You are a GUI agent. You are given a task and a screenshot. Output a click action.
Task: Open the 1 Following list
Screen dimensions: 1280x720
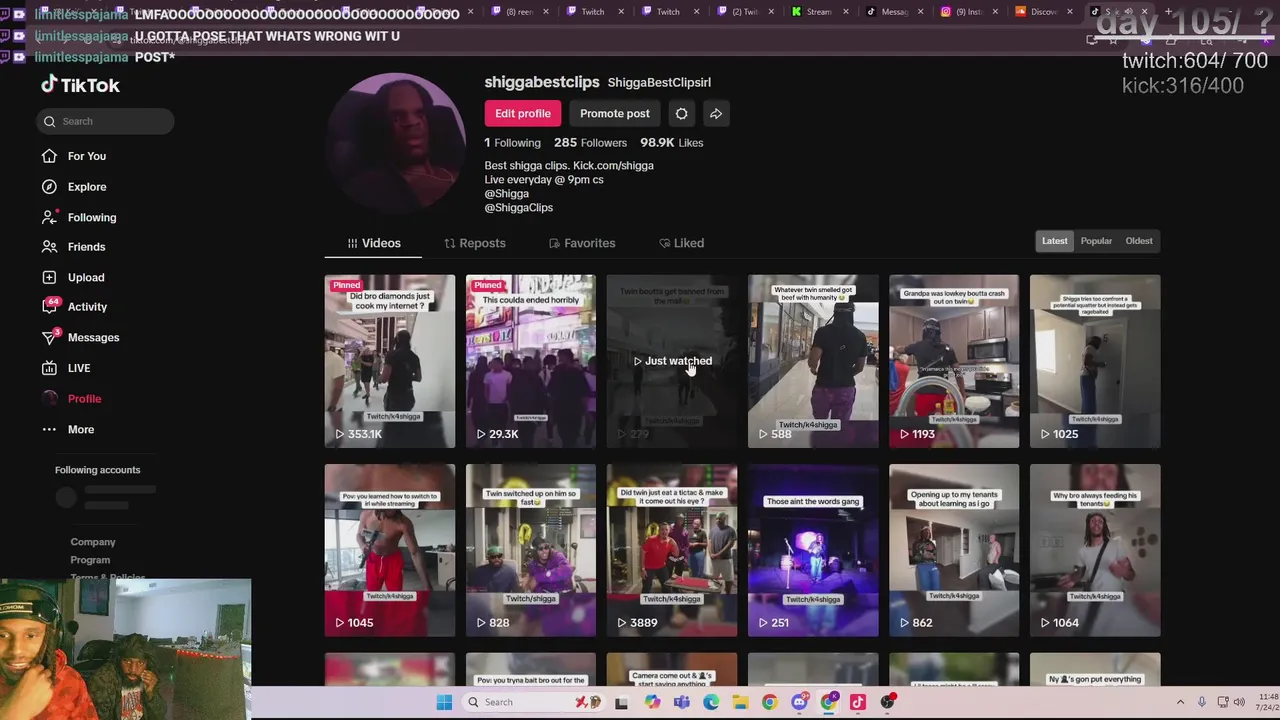(512, 143)
